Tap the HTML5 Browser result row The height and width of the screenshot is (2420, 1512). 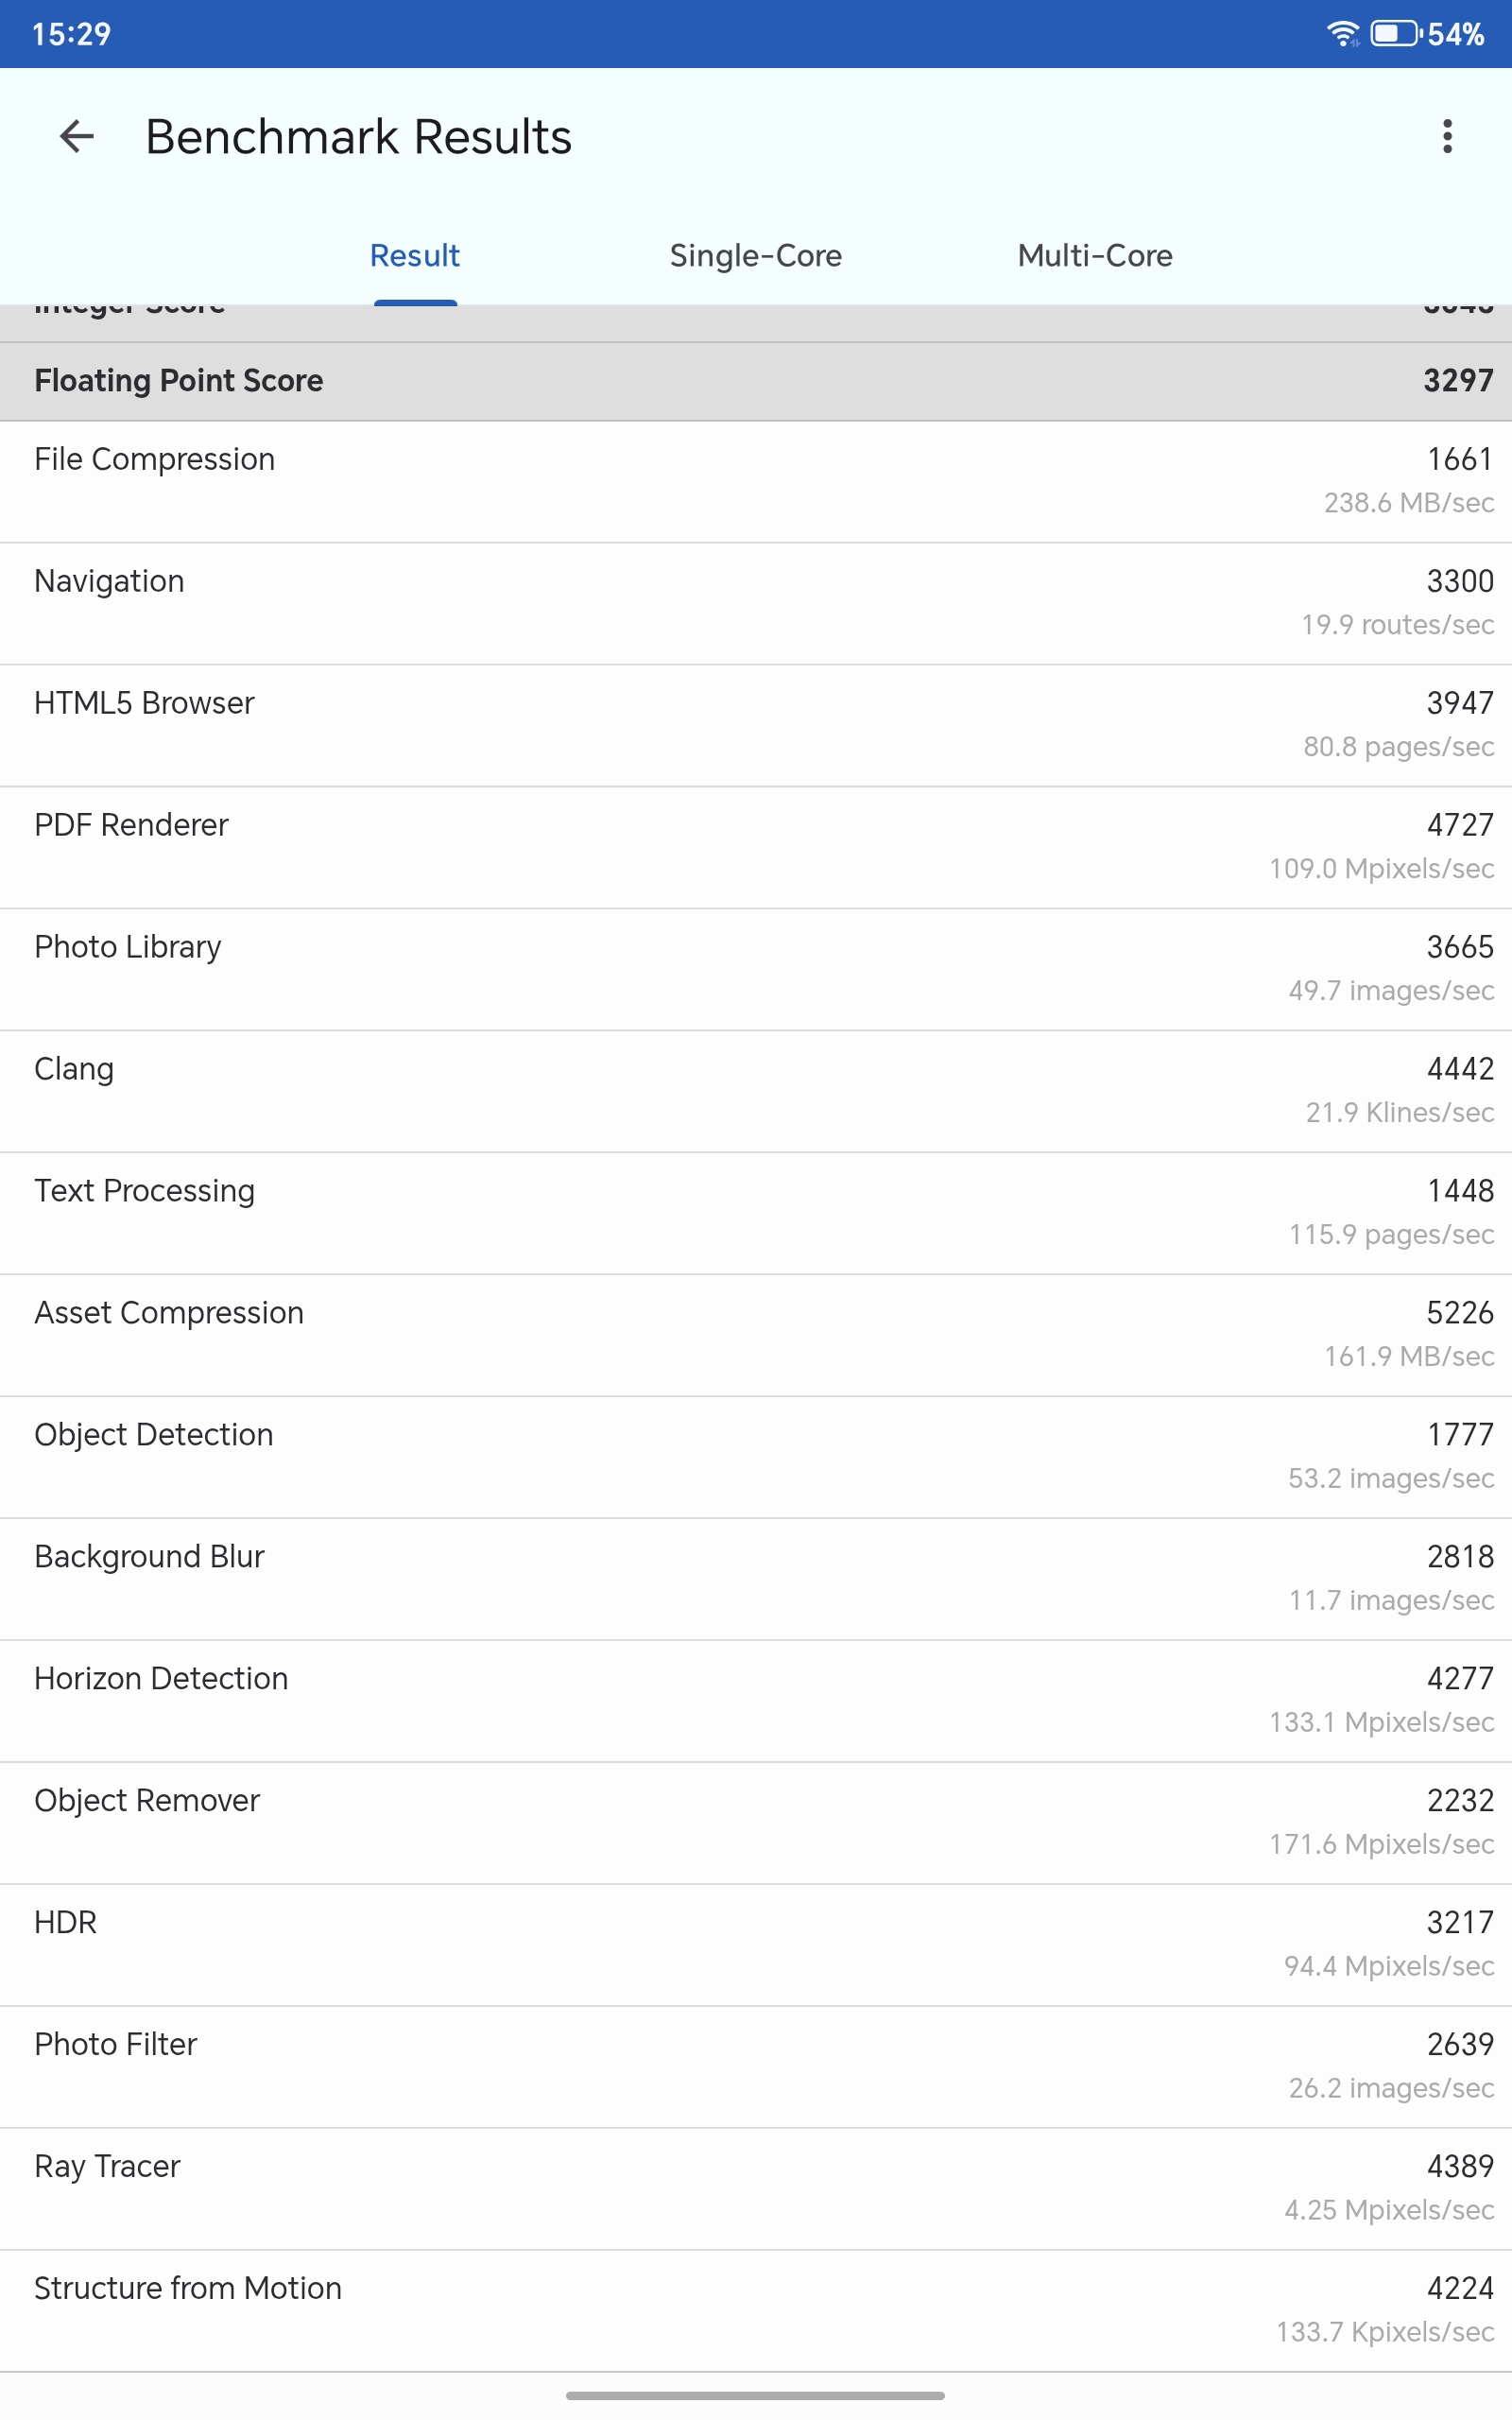tap(756, 725)
